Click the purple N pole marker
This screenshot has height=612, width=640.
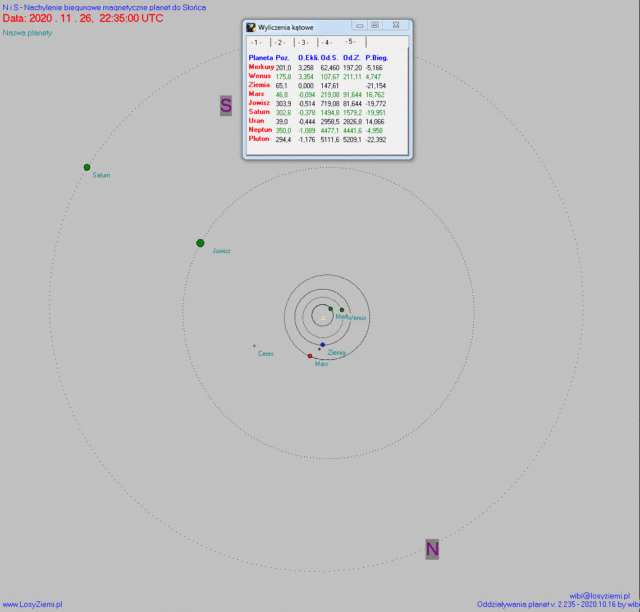(432, 549)
